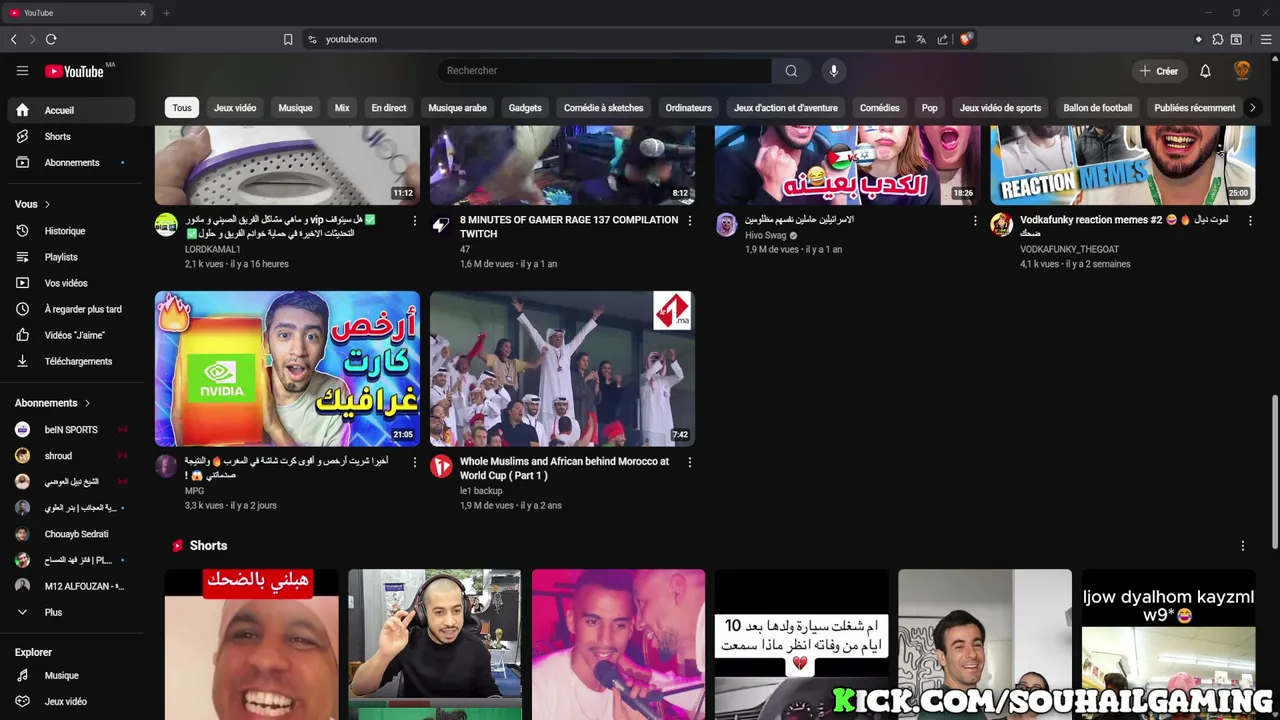Open beIN SPORTS channel subscription

tap(71, 429)
